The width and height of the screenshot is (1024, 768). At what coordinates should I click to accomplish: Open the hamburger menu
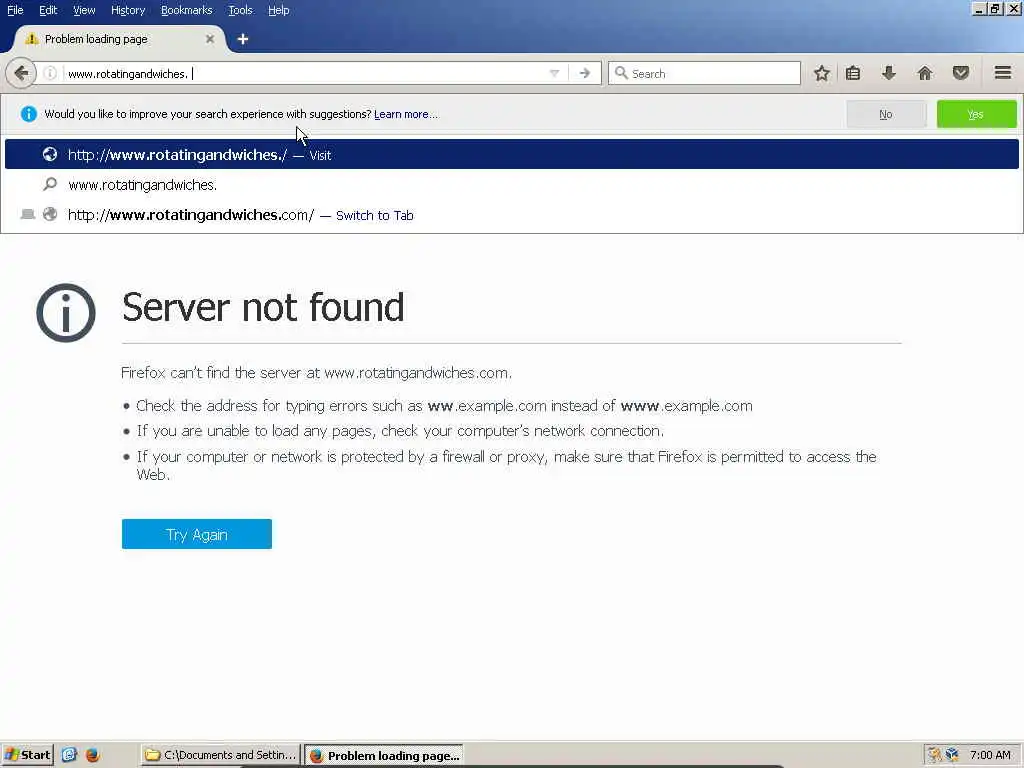click(x=1003, y=73)
